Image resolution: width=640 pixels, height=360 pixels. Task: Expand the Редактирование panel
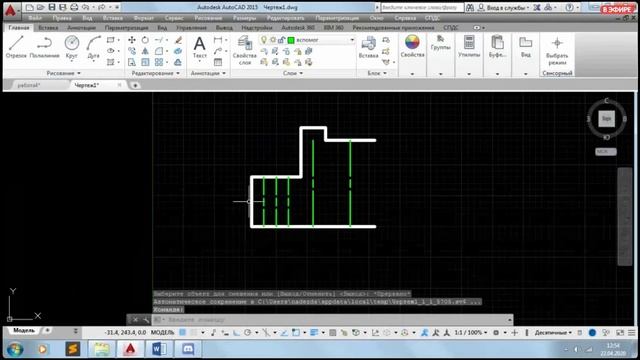click(x=156, y=73)
